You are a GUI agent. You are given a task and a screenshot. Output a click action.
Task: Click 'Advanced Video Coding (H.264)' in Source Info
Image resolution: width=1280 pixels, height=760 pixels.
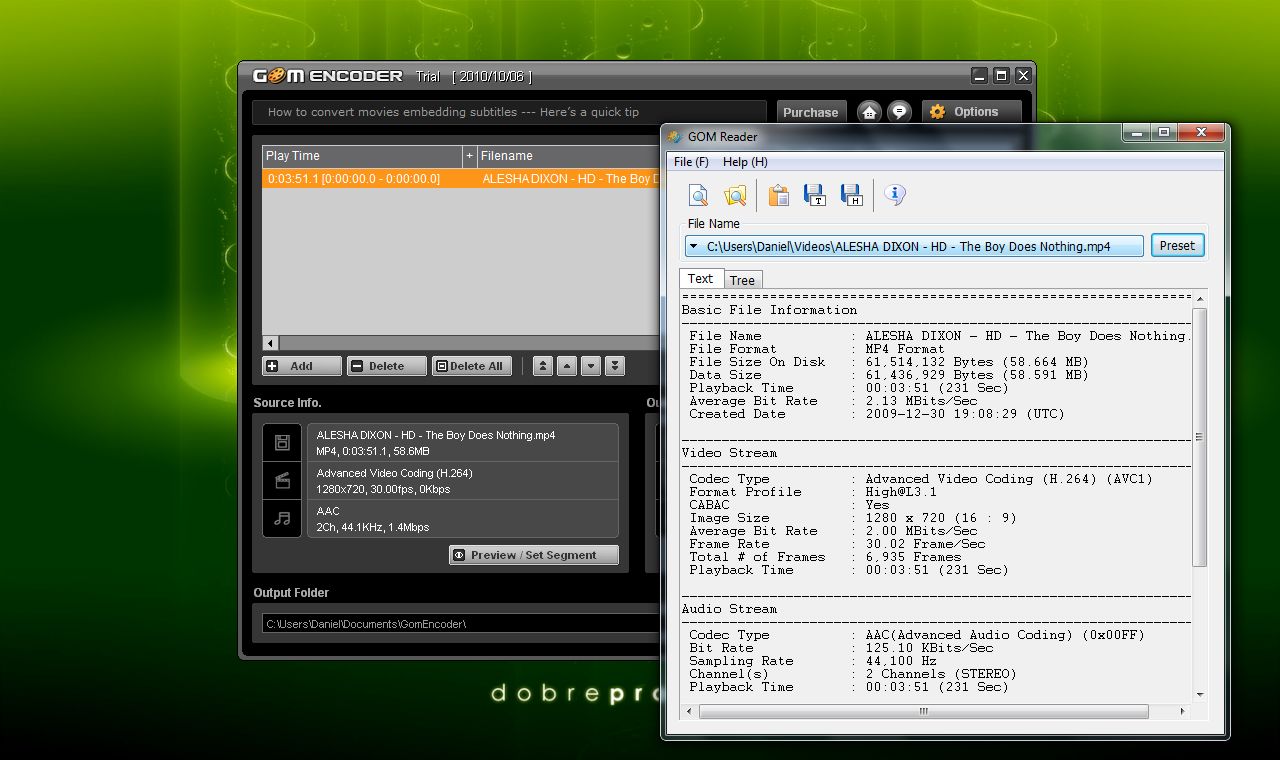[x=394, y=473]
